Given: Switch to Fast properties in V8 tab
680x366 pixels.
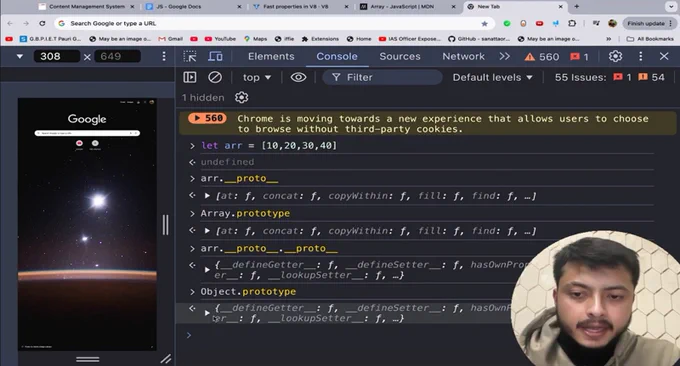Looking at the screenshot, I should tap(301, 7).
